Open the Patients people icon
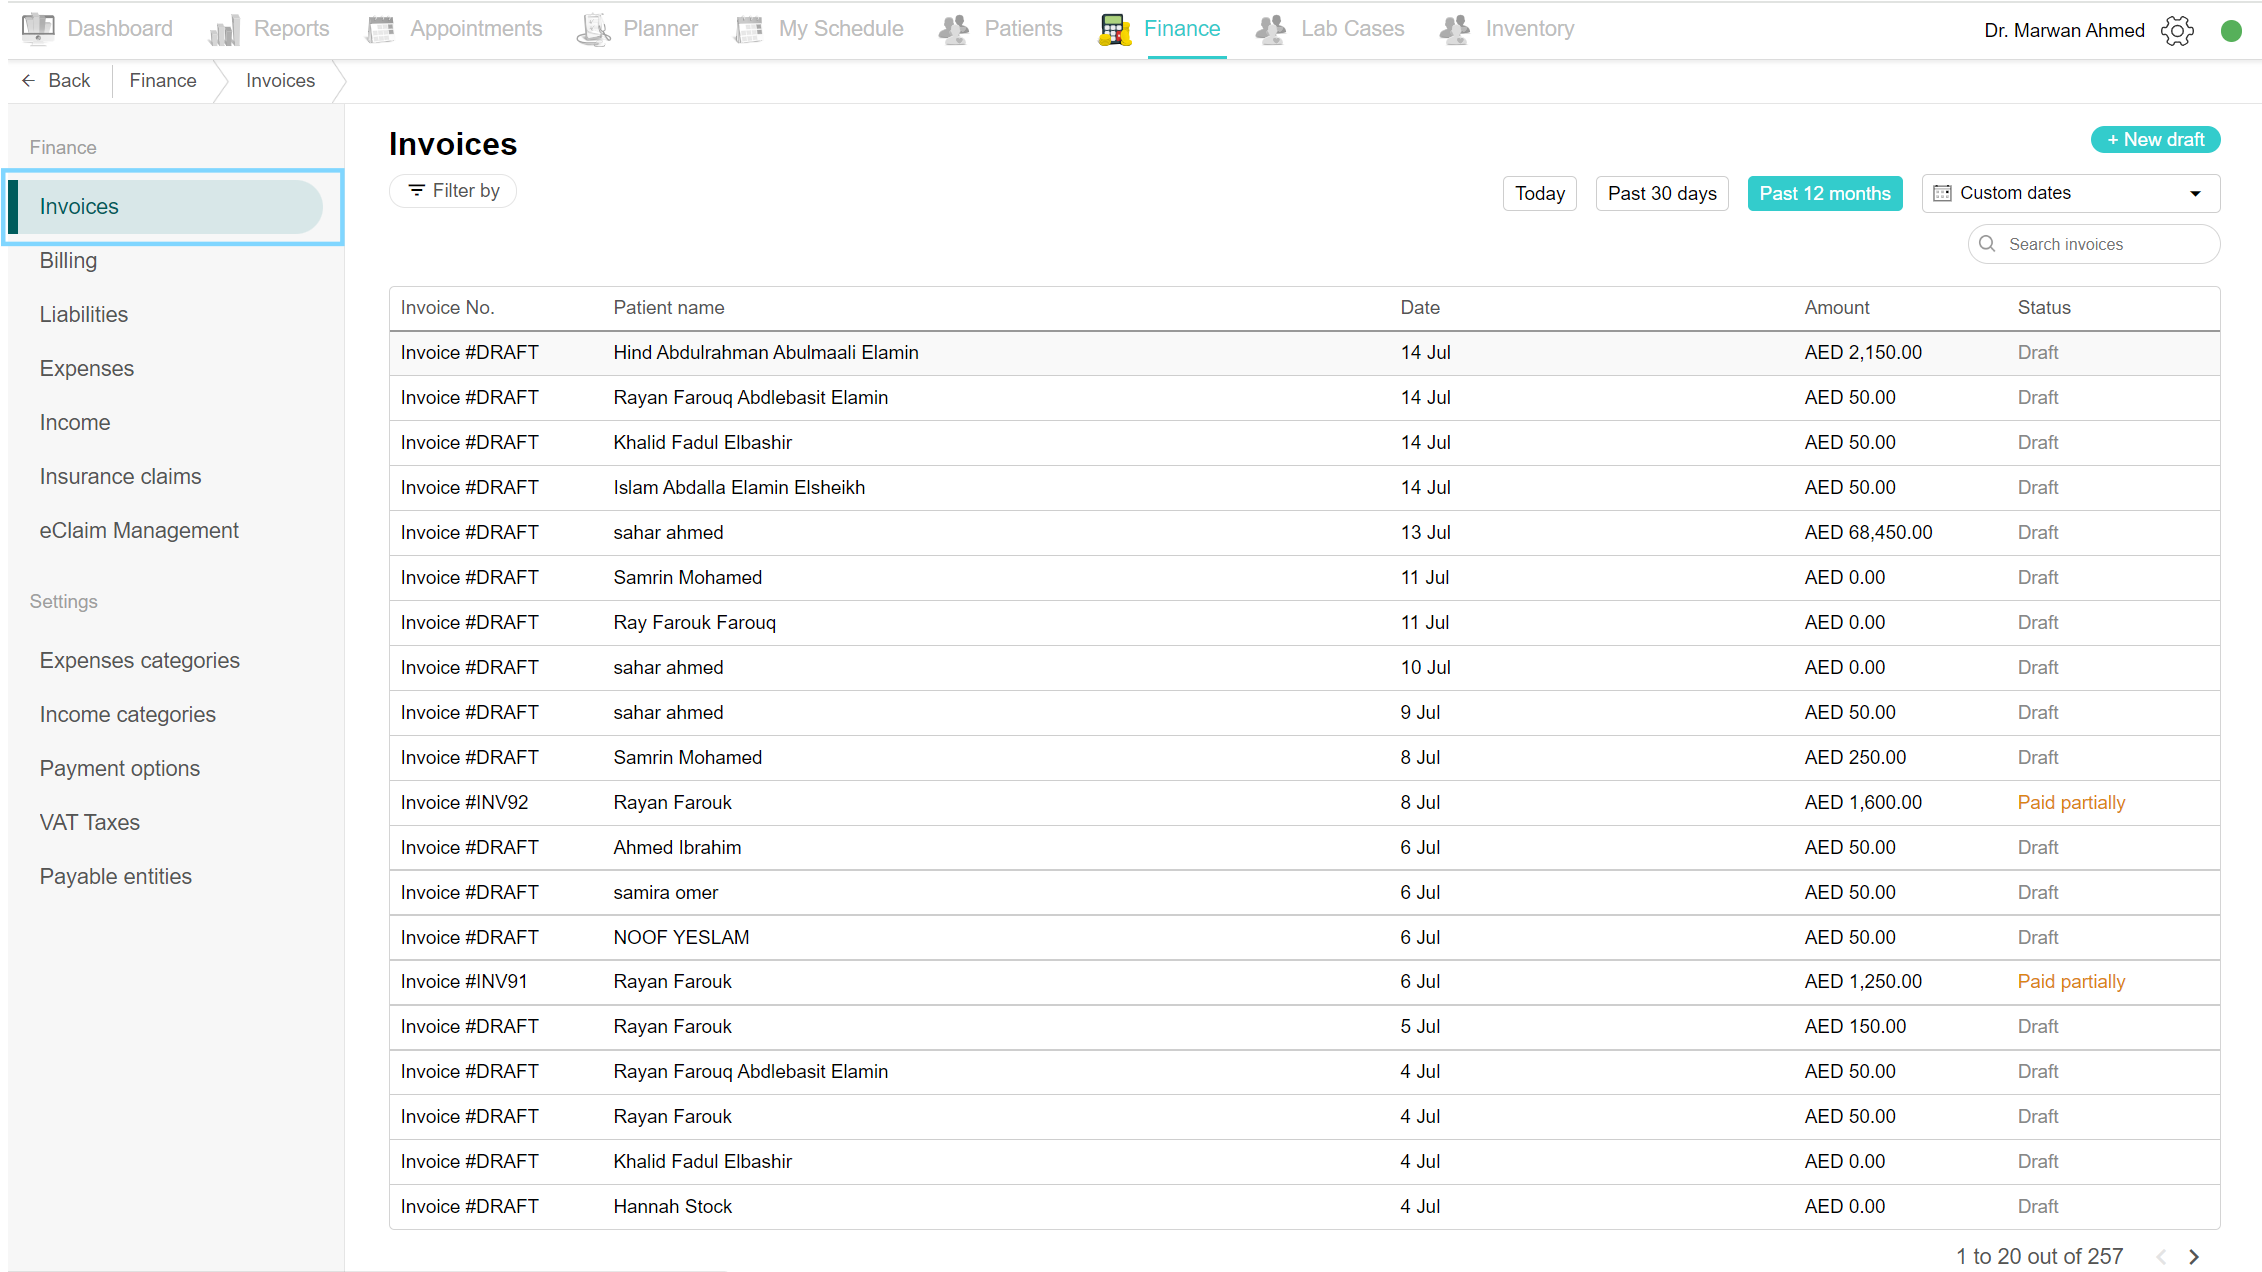This screenshot has height=1272, width=2262. (x=954, y=29)
